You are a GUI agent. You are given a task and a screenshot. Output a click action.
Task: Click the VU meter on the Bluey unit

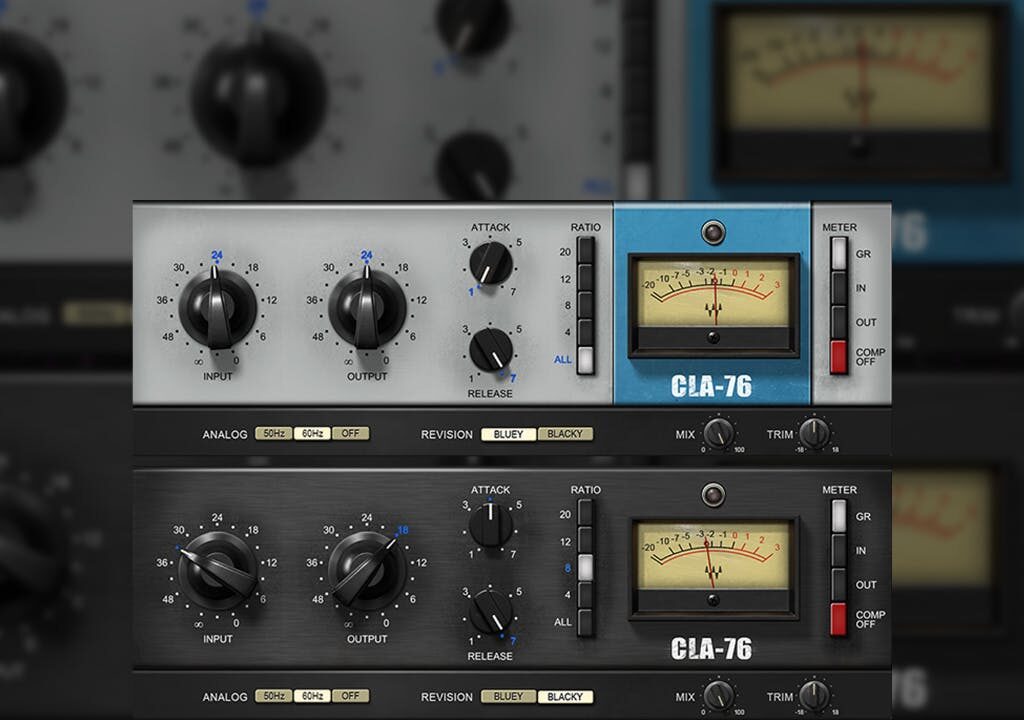tap(713, 306)
